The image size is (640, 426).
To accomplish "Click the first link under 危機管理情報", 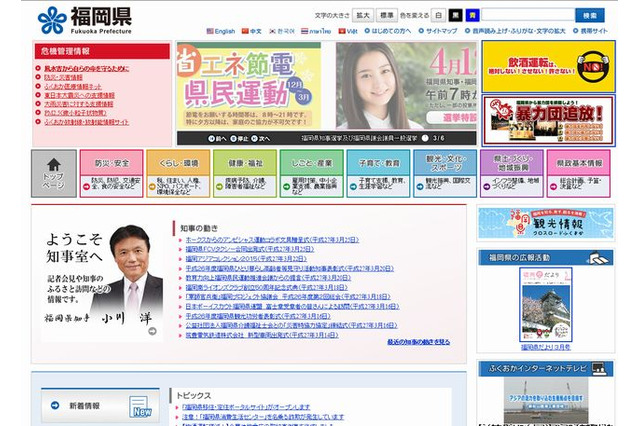I will (x=87, y=69).
